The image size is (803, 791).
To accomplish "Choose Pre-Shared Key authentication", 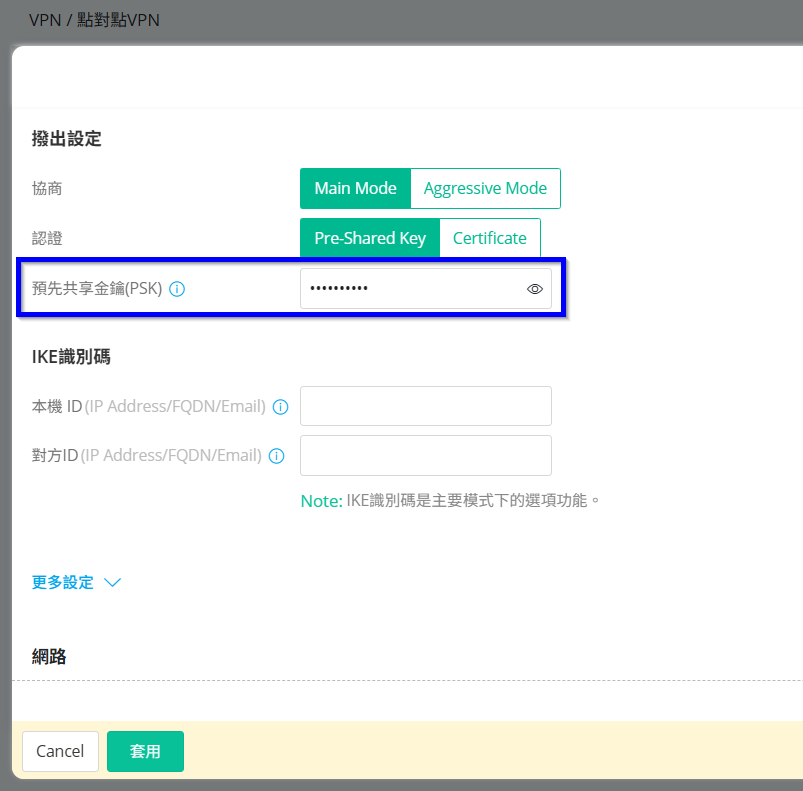I will 370,238.
